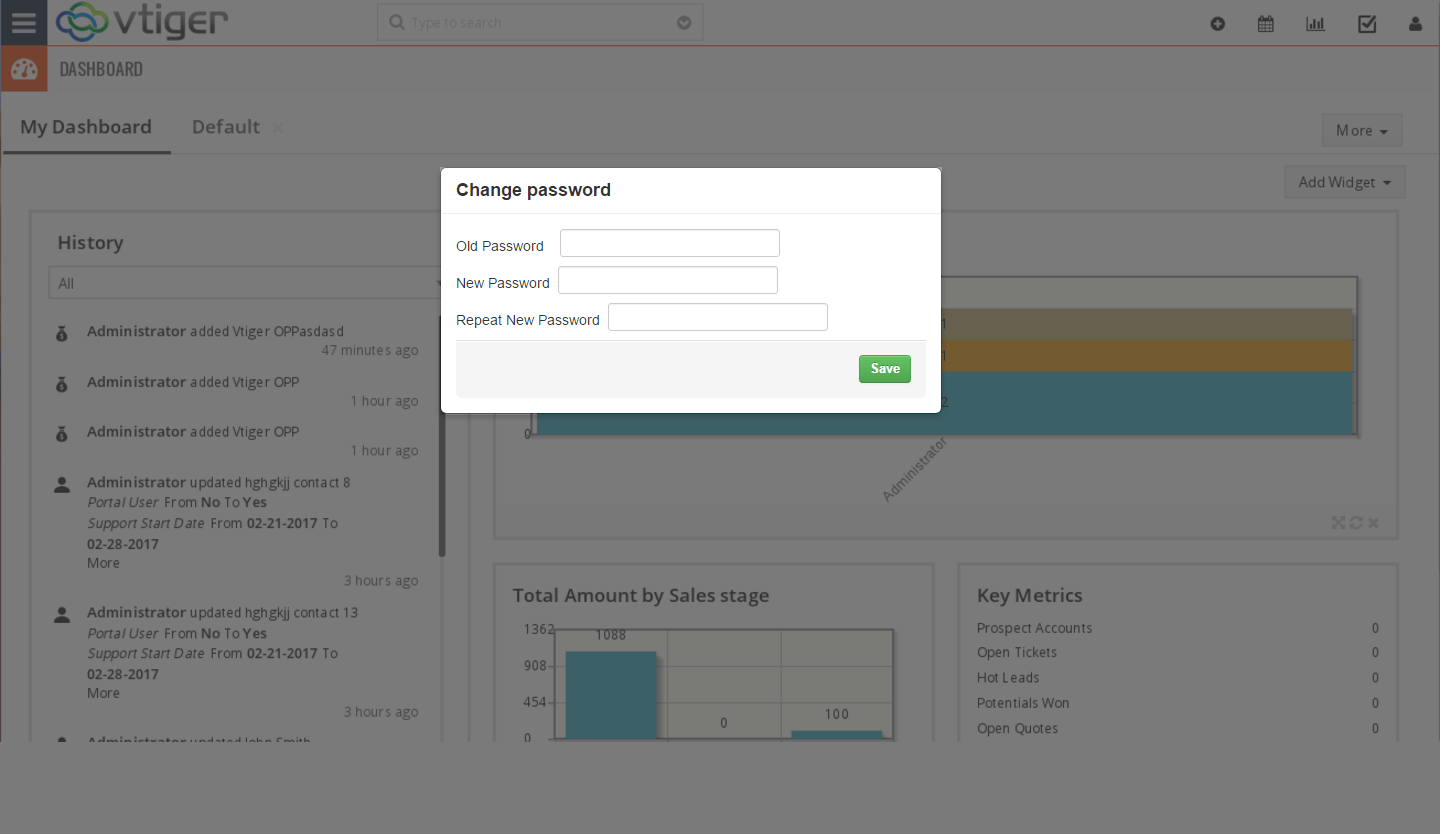Open the Add Widget dropdown
The height and width of the screenshot is (834, 1440).
[x=1344, y=181]
